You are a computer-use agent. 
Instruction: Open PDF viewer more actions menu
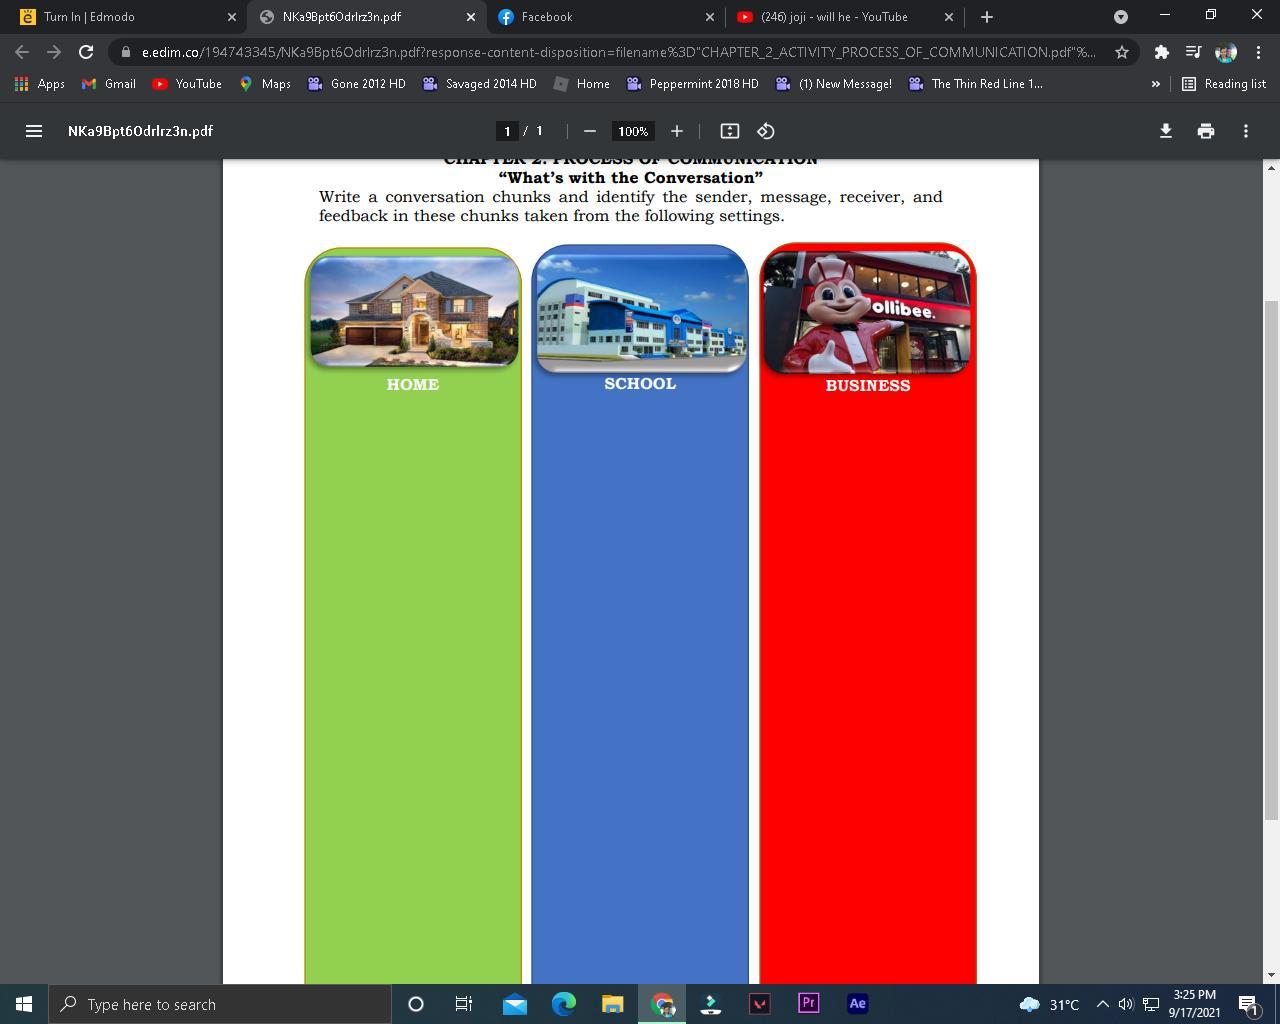(x=1246, y=131)
